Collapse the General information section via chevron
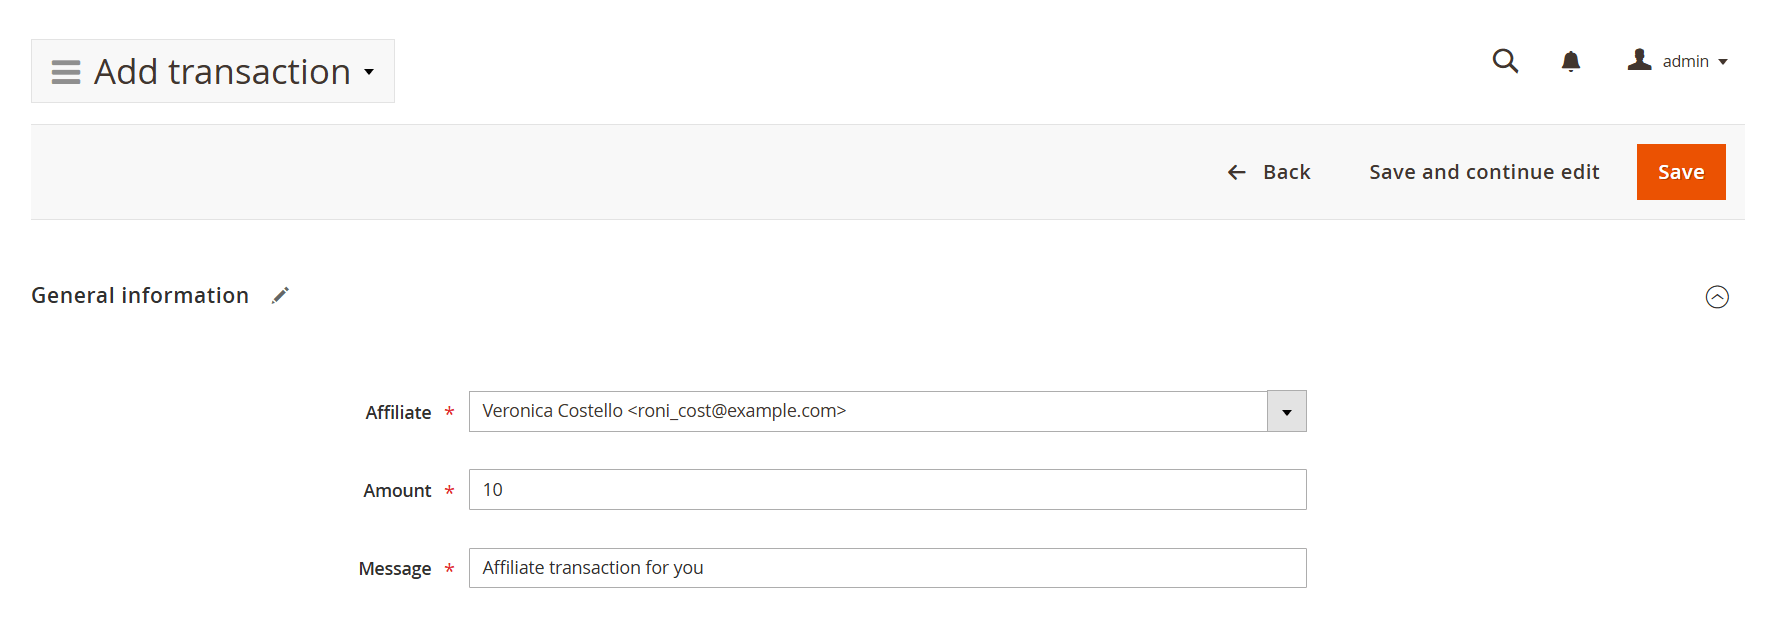 click(x=1718, y=297)
